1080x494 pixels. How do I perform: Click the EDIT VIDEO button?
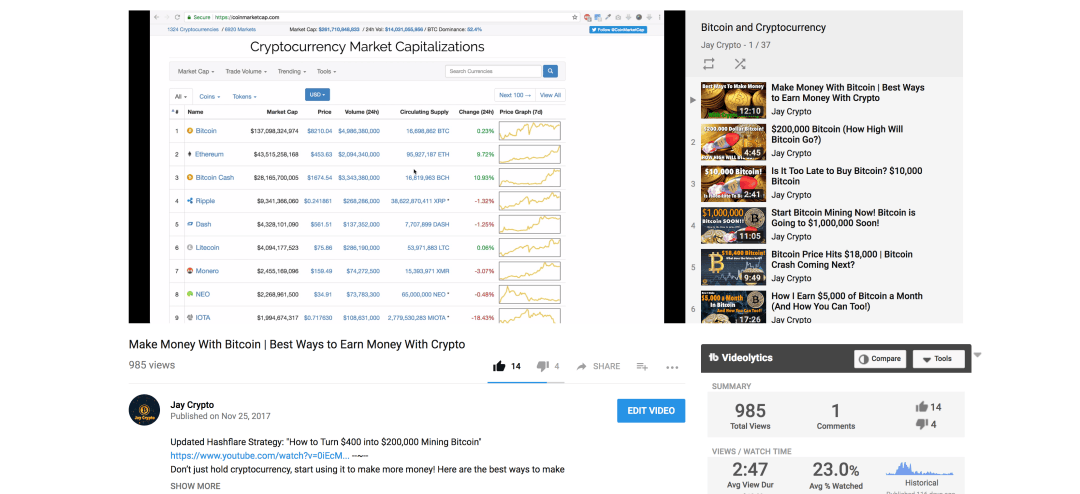(x=651, y=411)
